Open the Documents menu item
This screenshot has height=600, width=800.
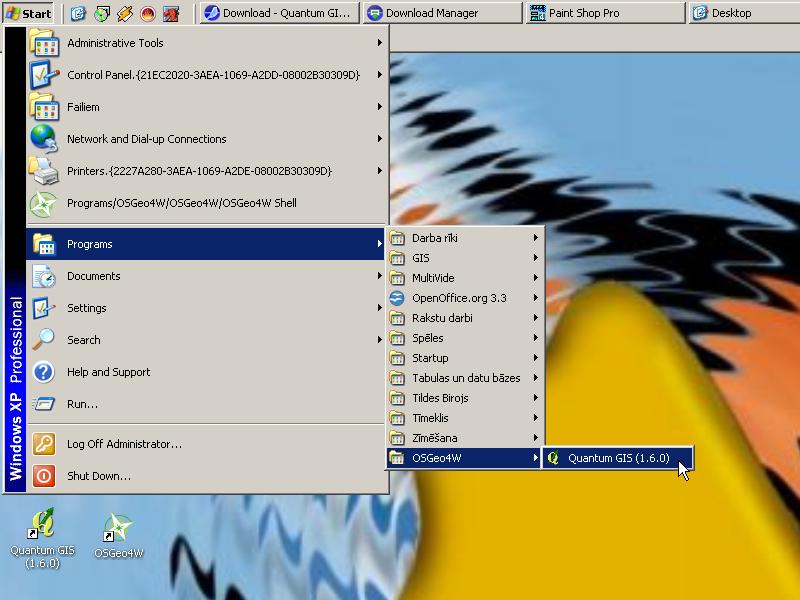(x=206, y=276)
